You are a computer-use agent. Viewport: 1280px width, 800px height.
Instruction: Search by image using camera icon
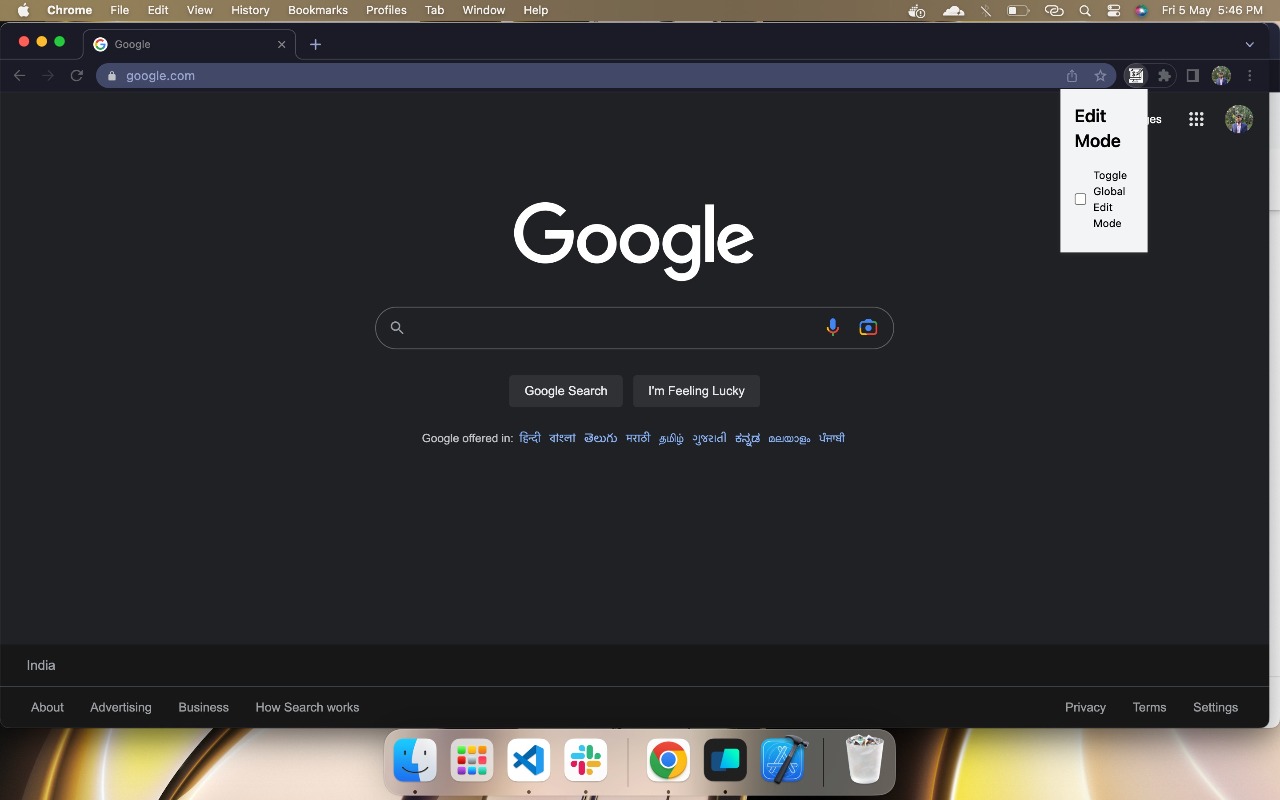pyautogui.click(x=867, y=327)
